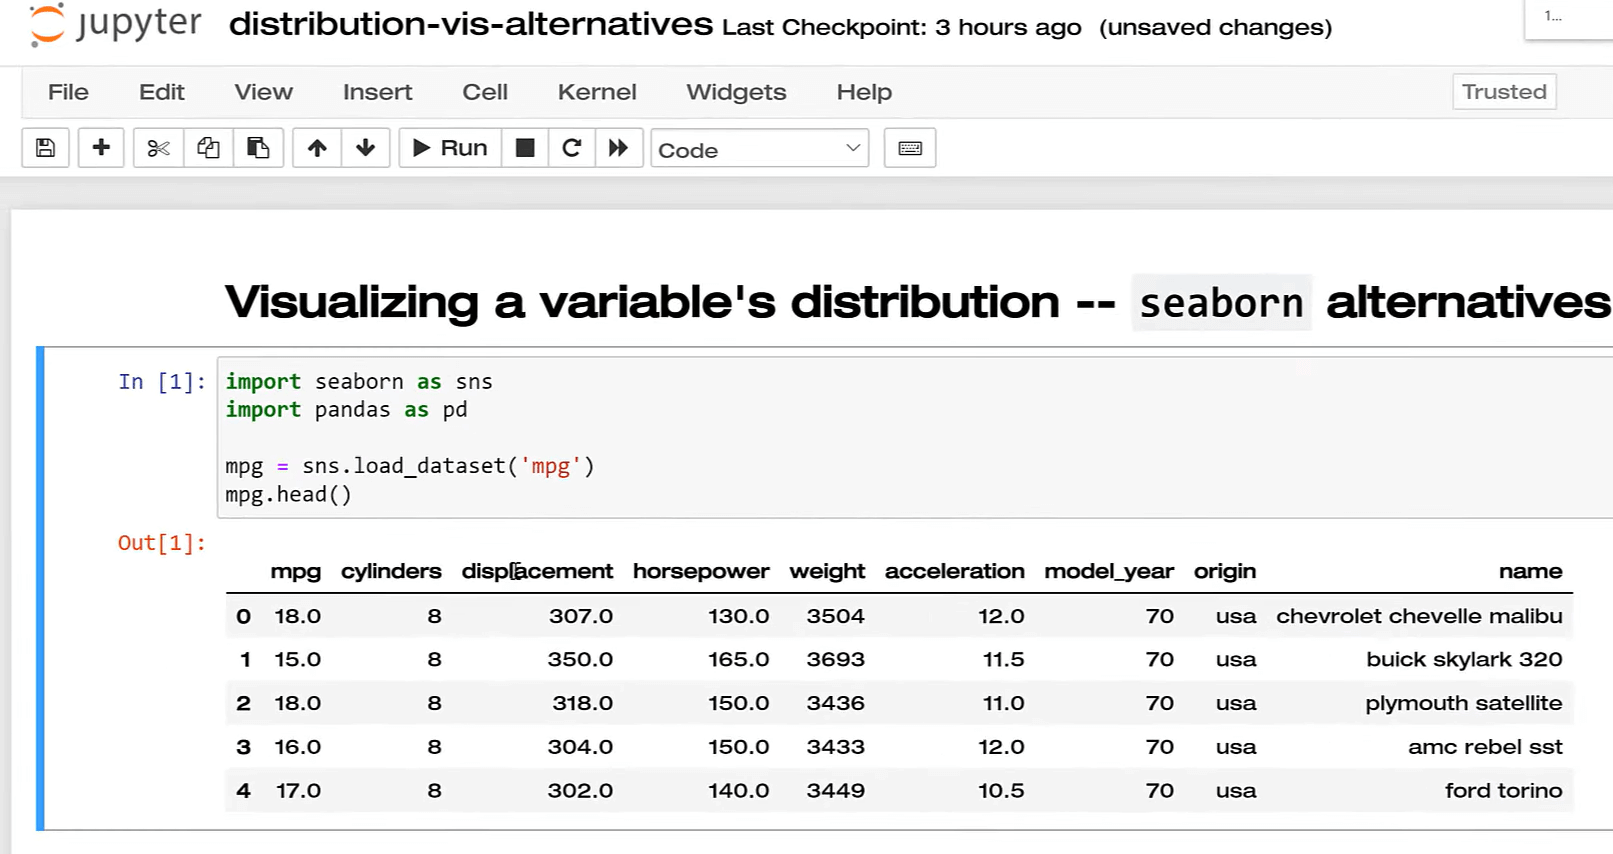Copy selected cells icon

(208, 148)
